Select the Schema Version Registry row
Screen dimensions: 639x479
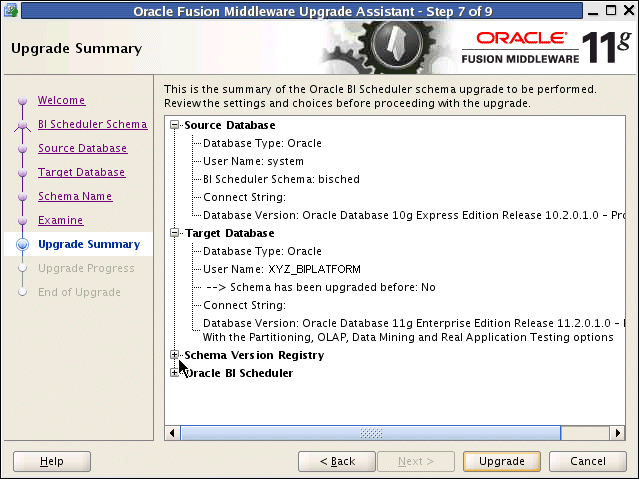(254, 355)
